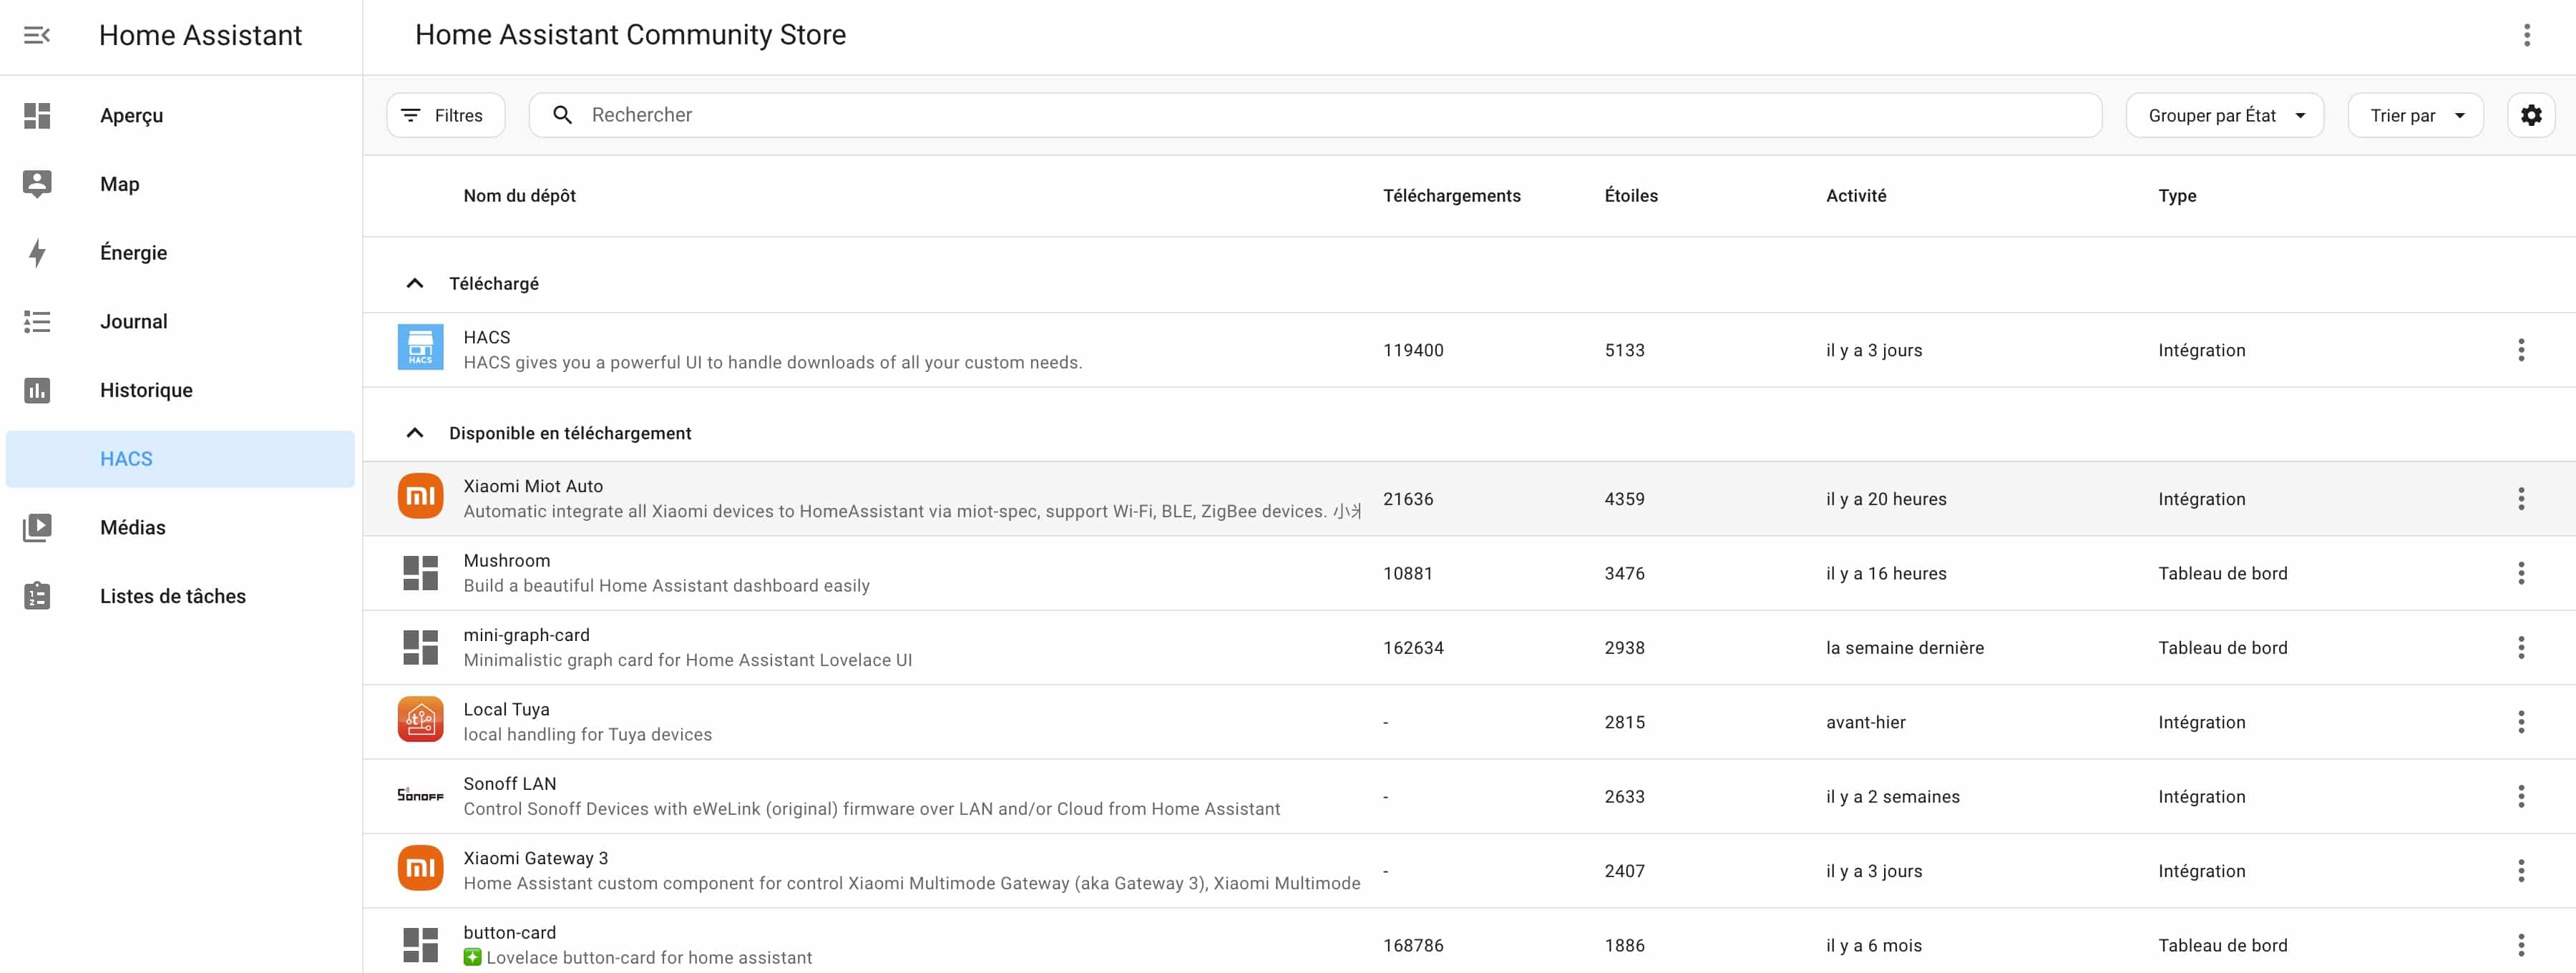Viewport: 2576px width, 973px height.
Task: Click the 4359 stars value
Action: tap(1624, 499)
